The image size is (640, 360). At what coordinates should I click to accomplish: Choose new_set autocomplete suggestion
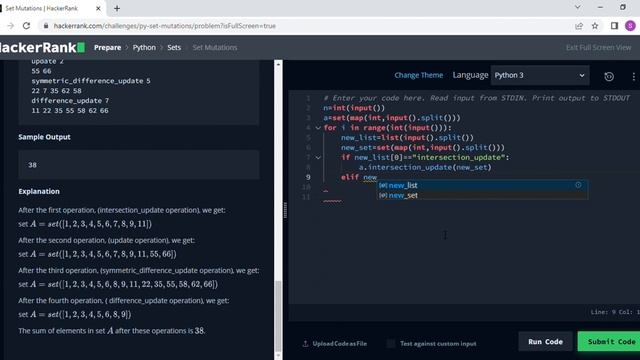482,195
